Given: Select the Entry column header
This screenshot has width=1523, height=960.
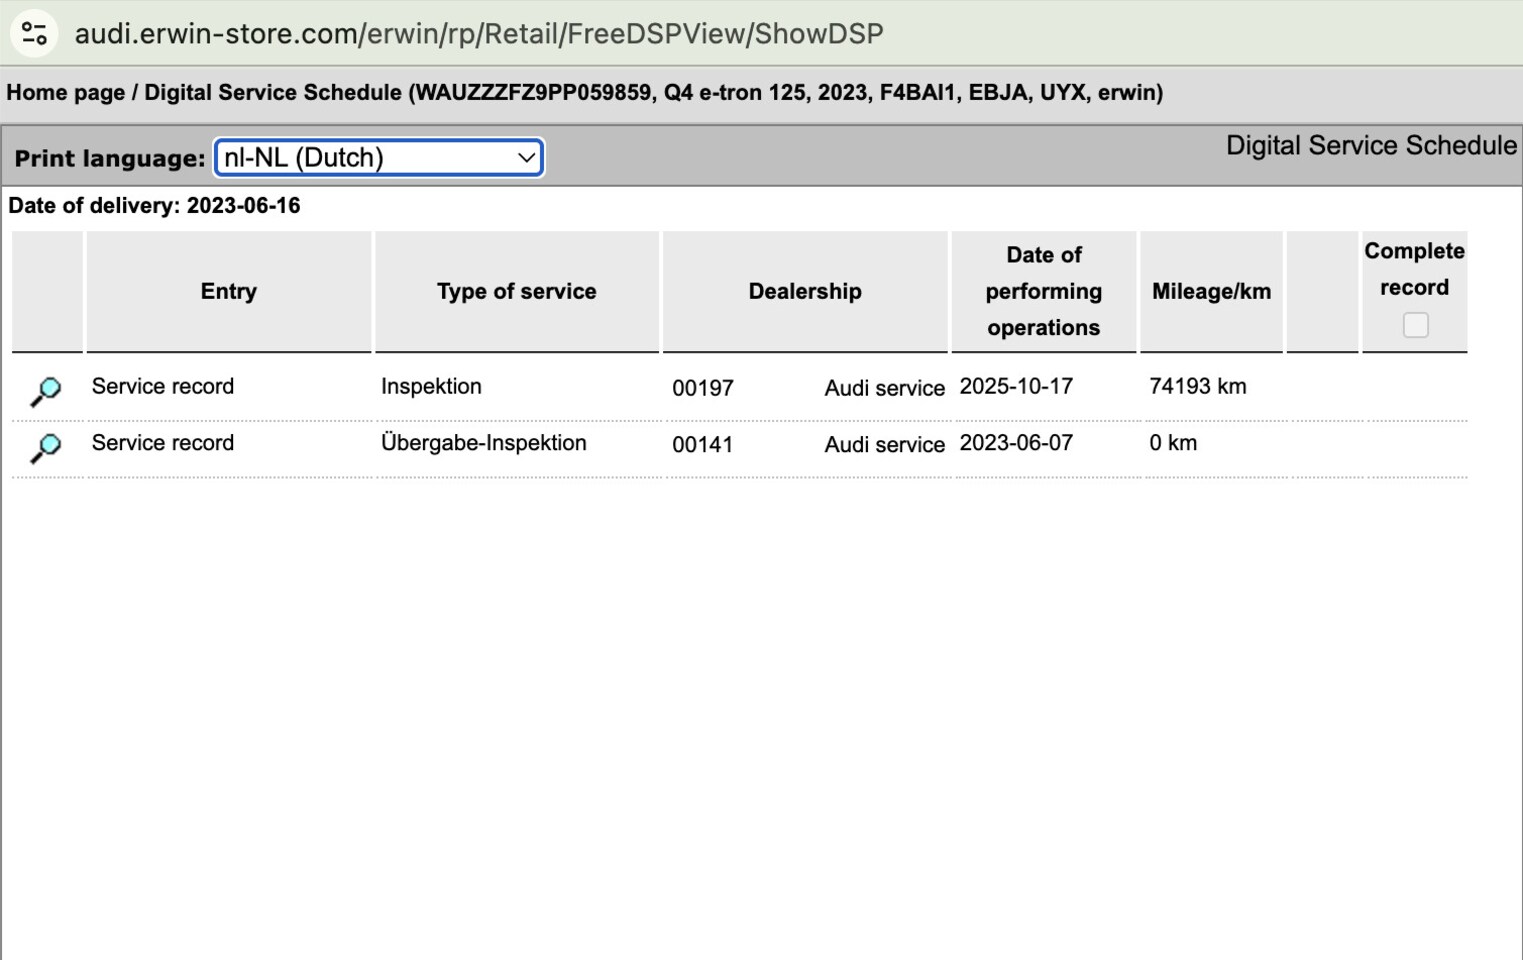Looking at the screenshot, I should pyautogui.click(x=229, y=291).
